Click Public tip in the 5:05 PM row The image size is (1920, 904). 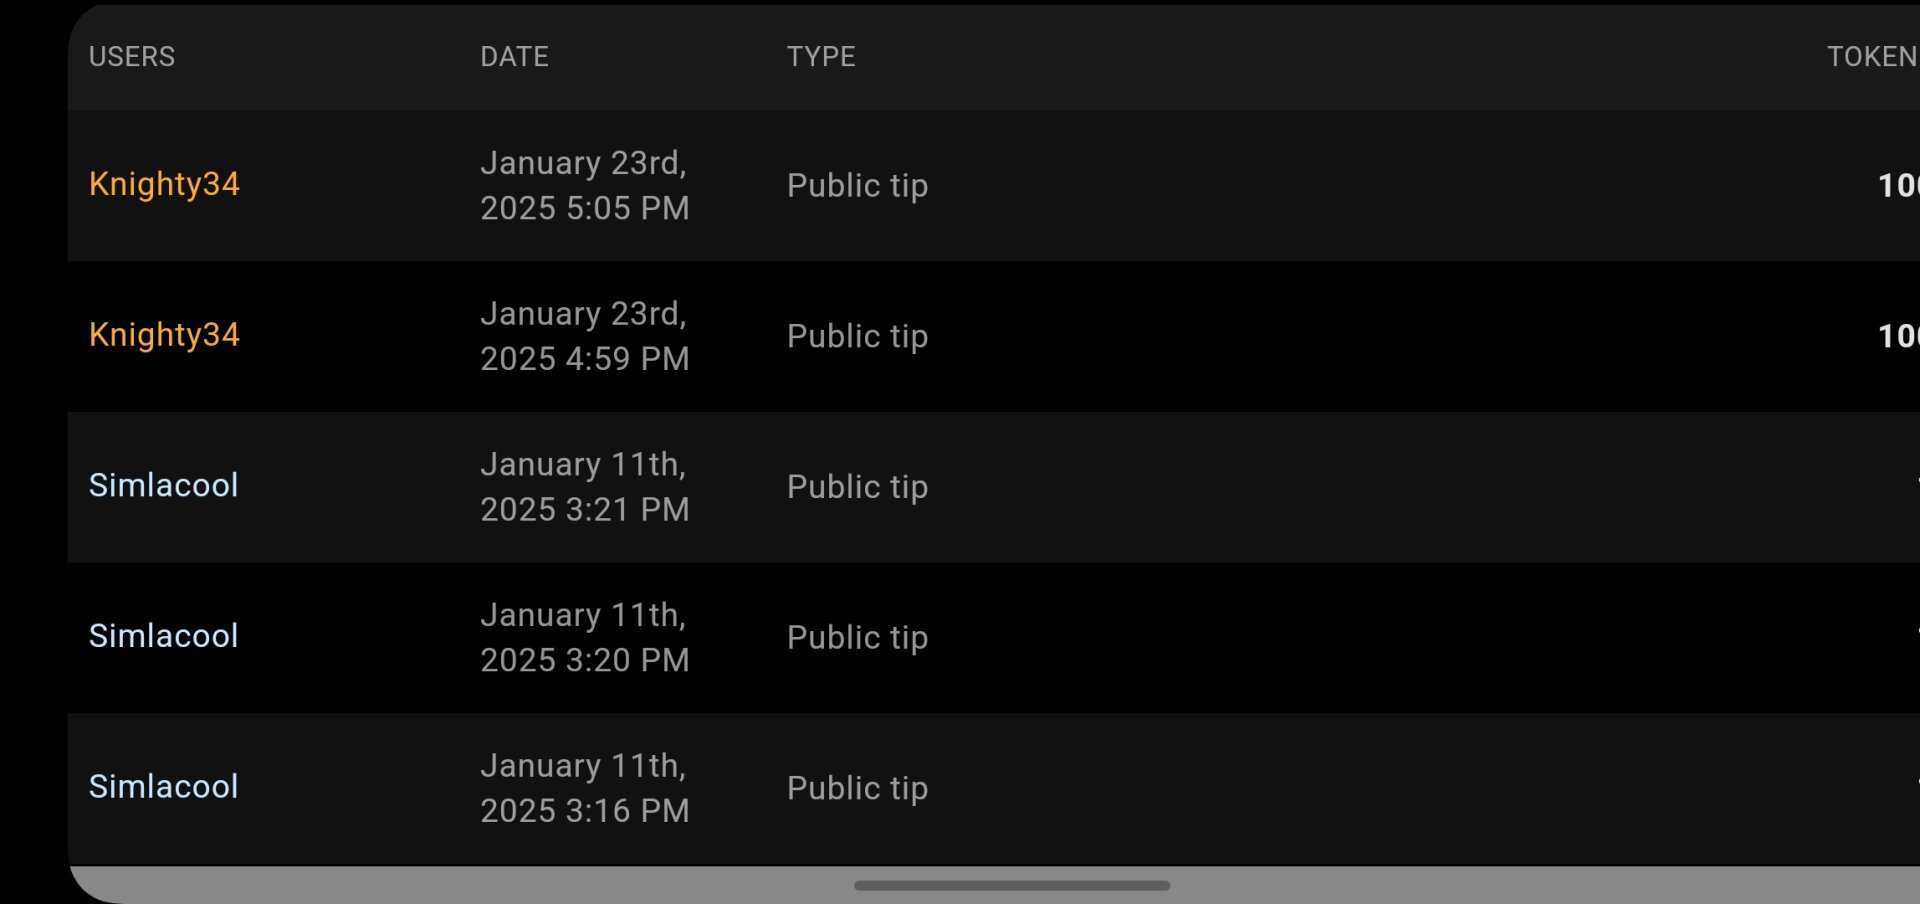[857, 186]
